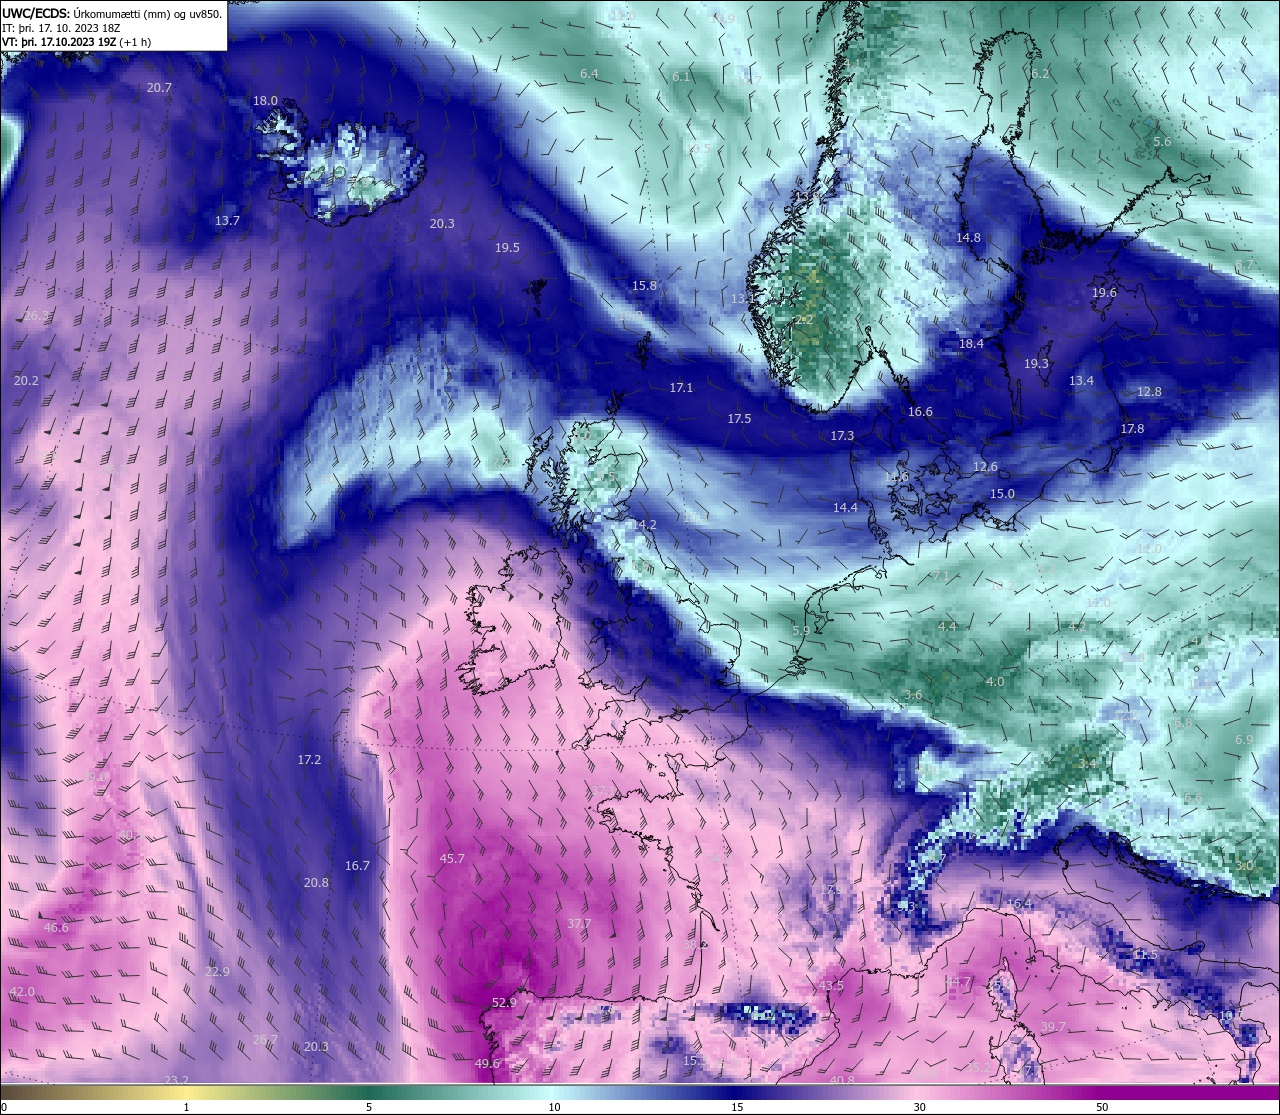This screenshot has width=1280, height=1115.
Task: Click the colorbar tick labeled 50
Action: pos(1102,1107)
